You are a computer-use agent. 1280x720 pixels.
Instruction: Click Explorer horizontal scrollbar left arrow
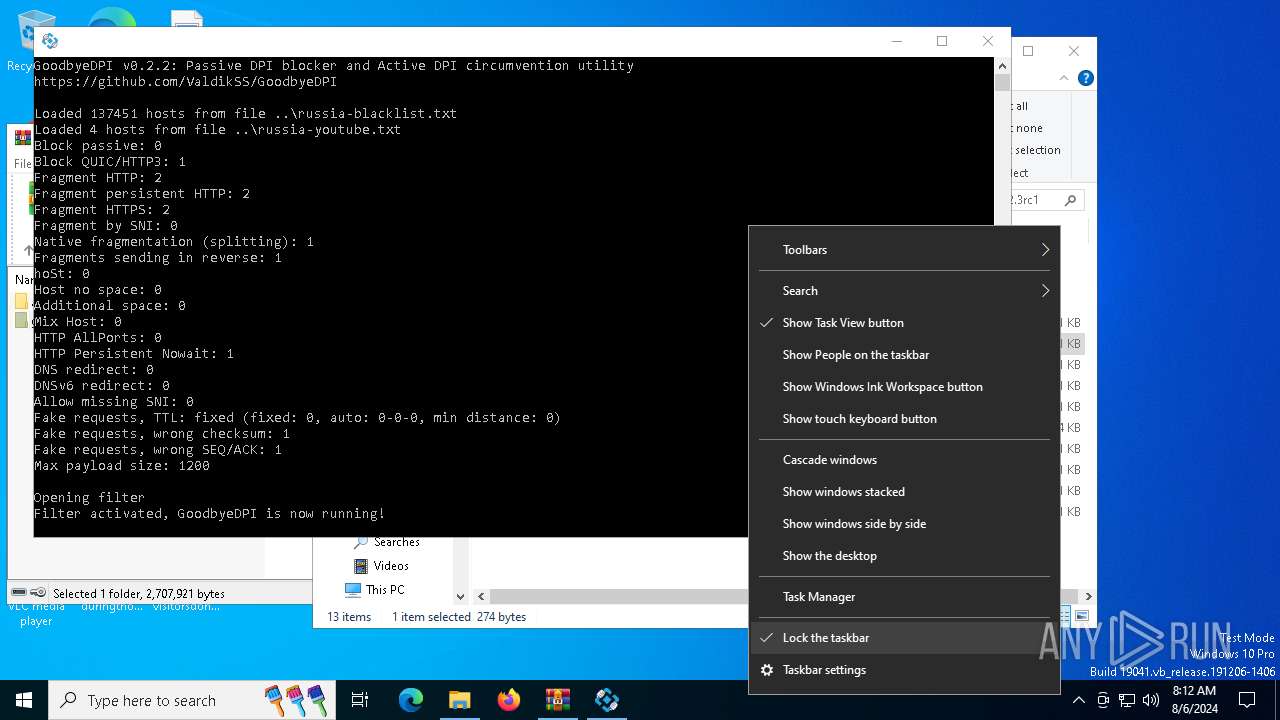pos(481,596)
